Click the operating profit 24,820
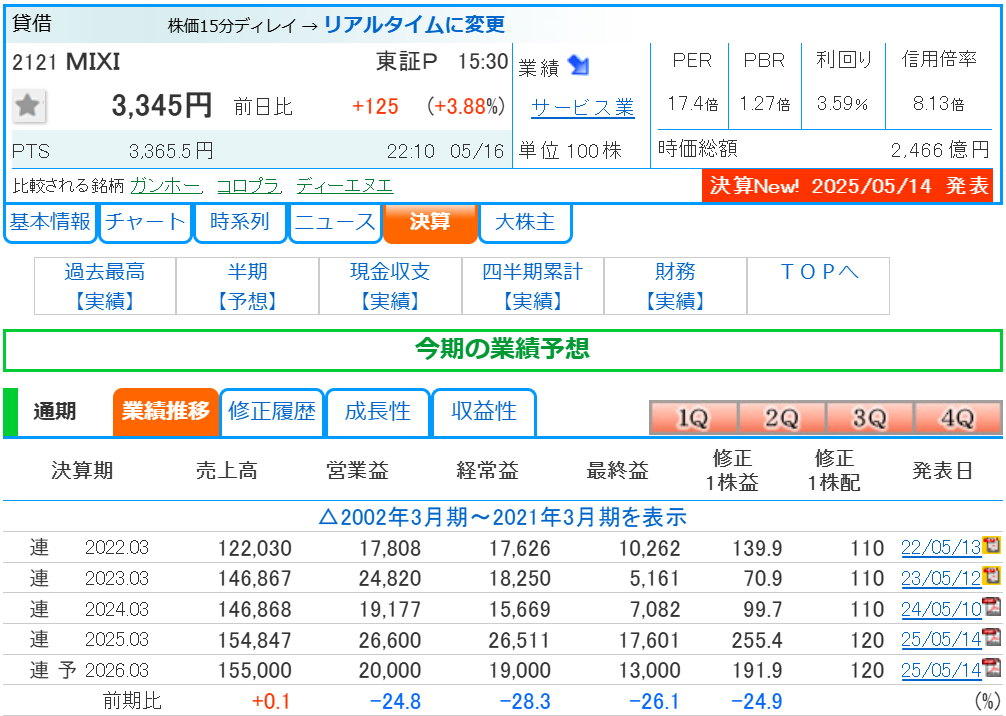Screen dimensions: 1006x716 pyautogui.click(x=390, y=579)
